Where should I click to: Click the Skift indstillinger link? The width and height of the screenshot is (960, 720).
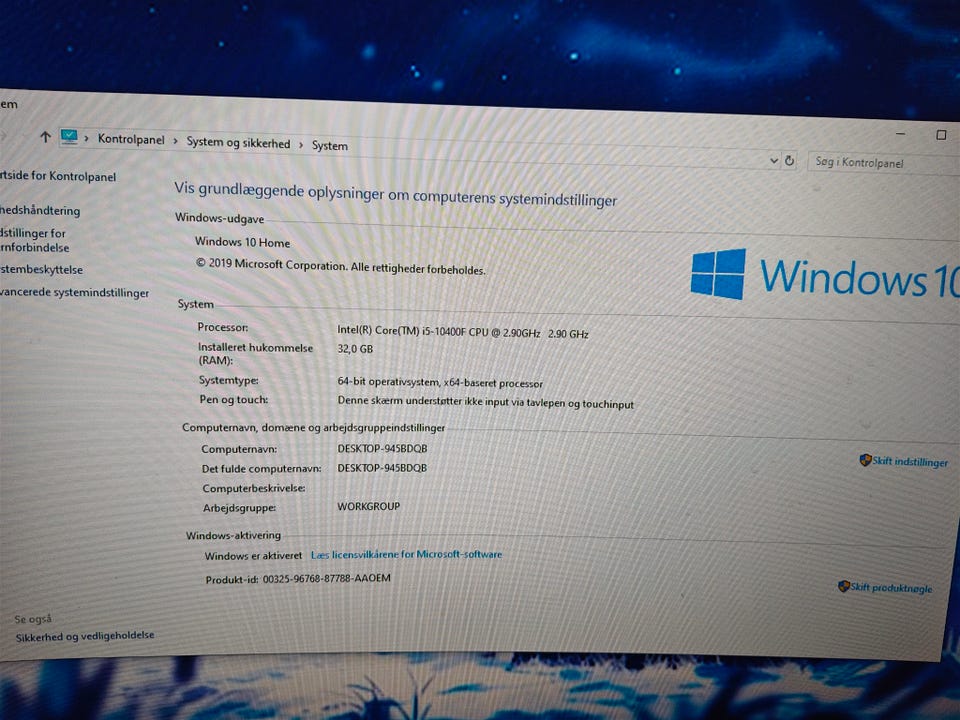tap(910, 461)
